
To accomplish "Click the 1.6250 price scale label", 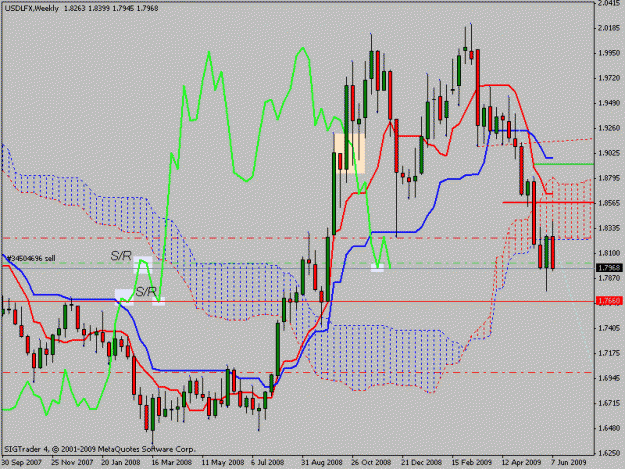I will coord(610,453).
